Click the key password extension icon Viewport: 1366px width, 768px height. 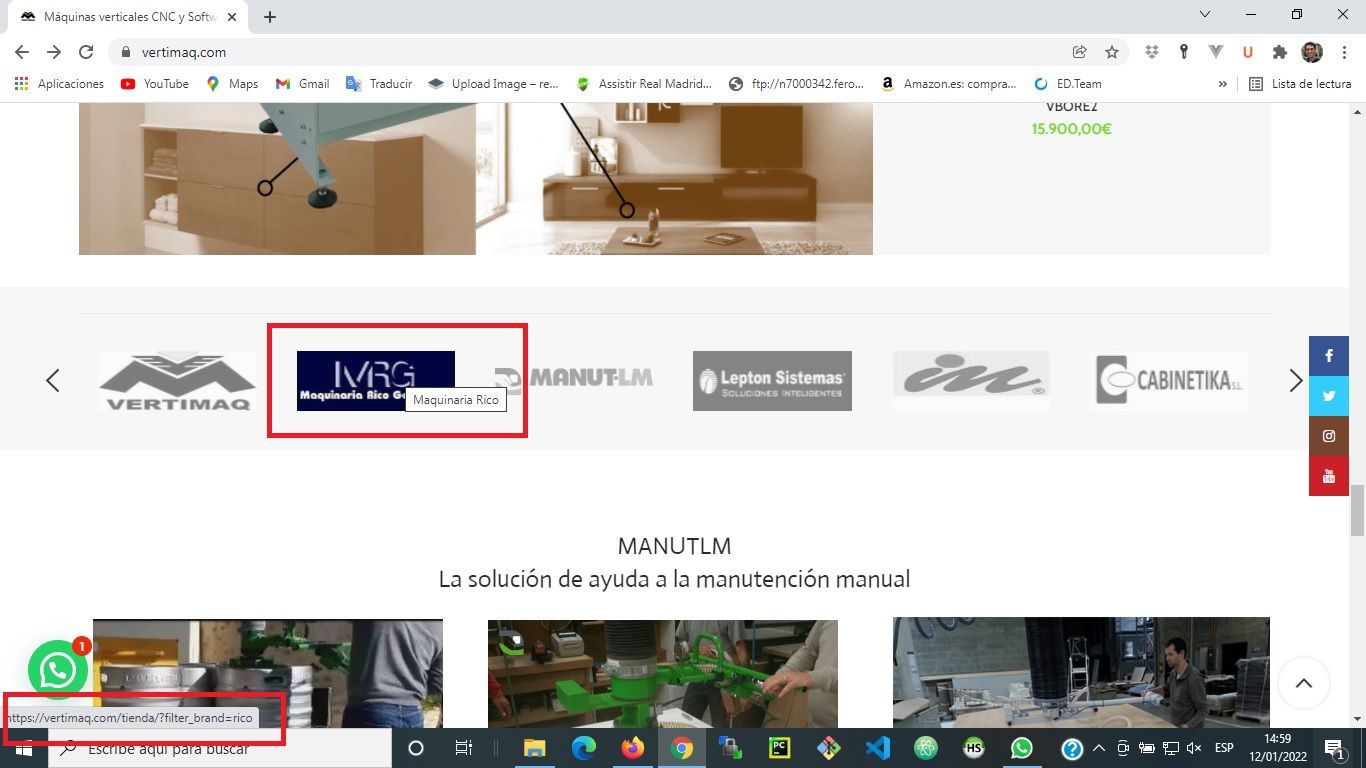click(1184, 52)
